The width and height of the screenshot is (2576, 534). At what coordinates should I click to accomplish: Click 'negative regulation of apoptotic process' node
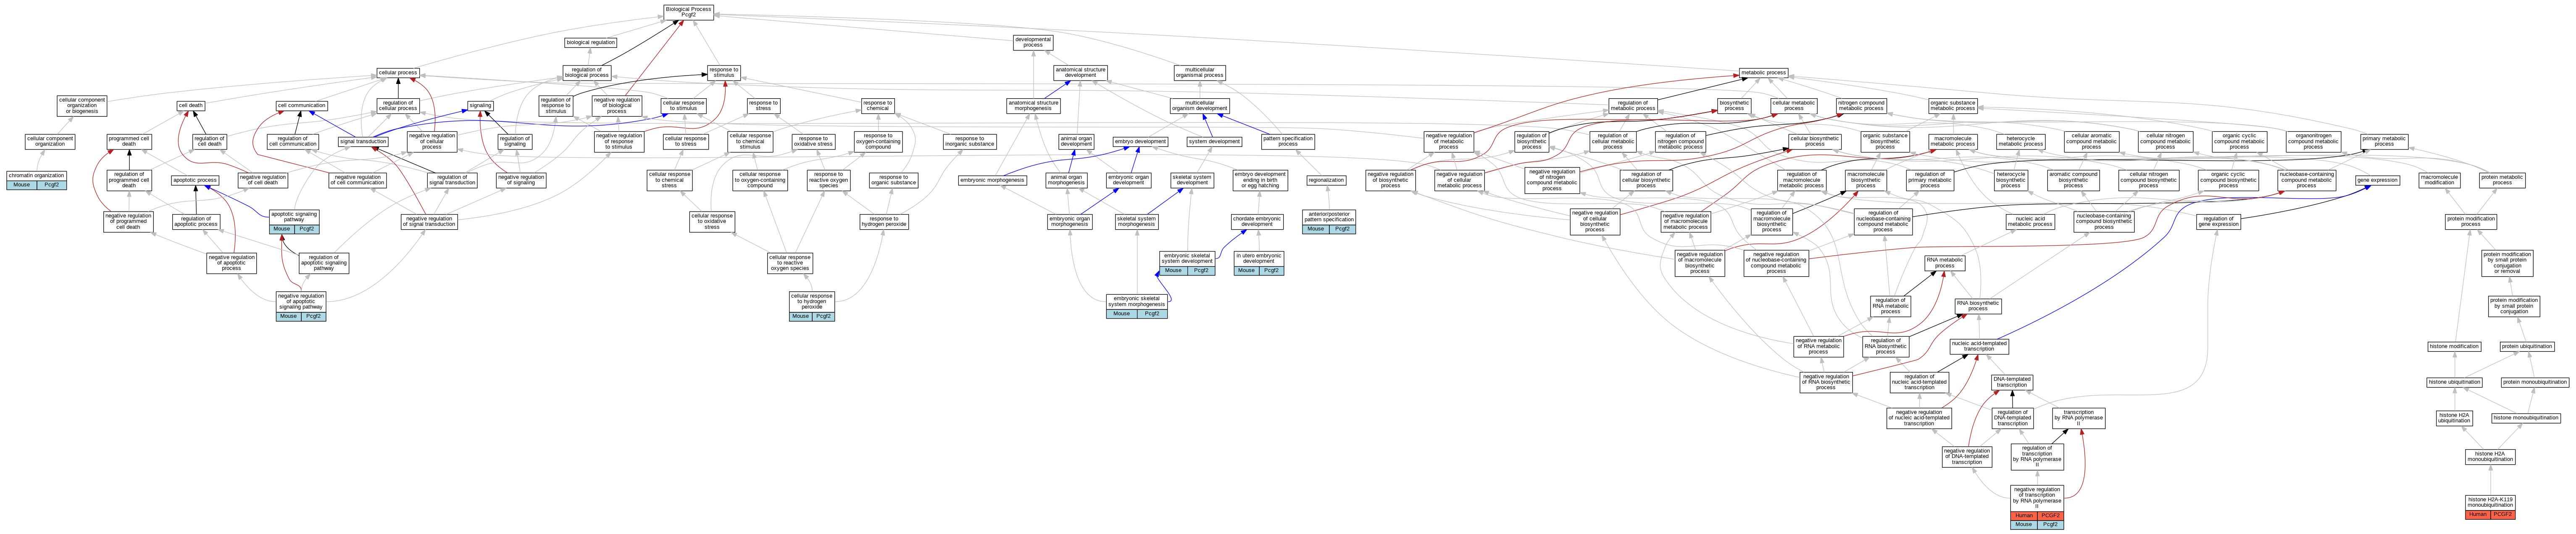pyautogui.click(x=232, y=263)
